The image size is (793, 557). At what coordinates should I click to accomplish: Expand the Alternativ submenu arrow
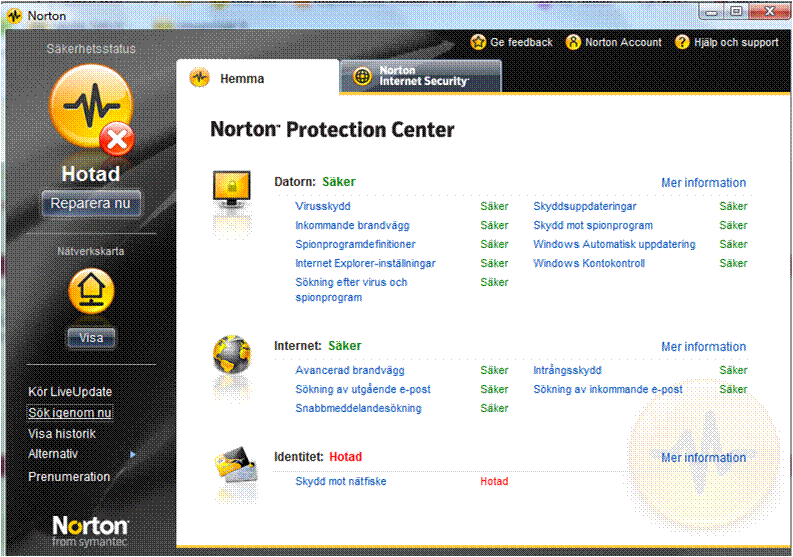pos(133,454)
